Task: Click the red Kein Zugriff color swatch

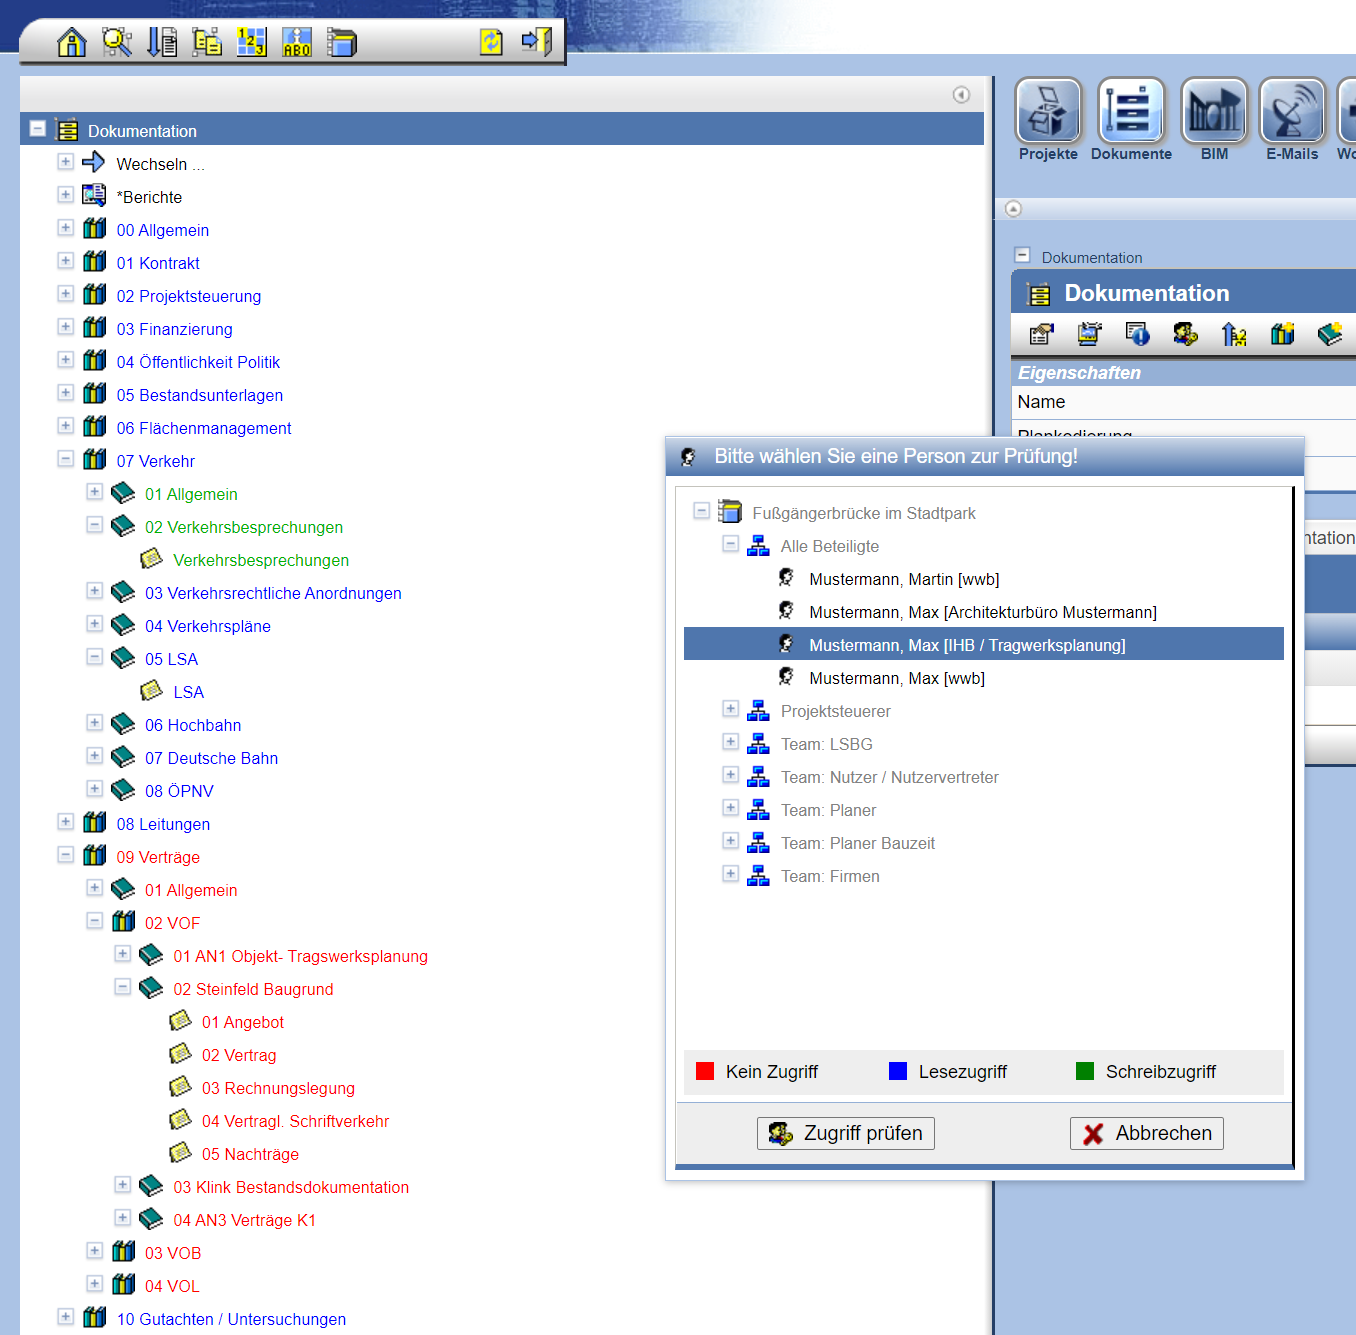Action: [x=705, y=1071]
